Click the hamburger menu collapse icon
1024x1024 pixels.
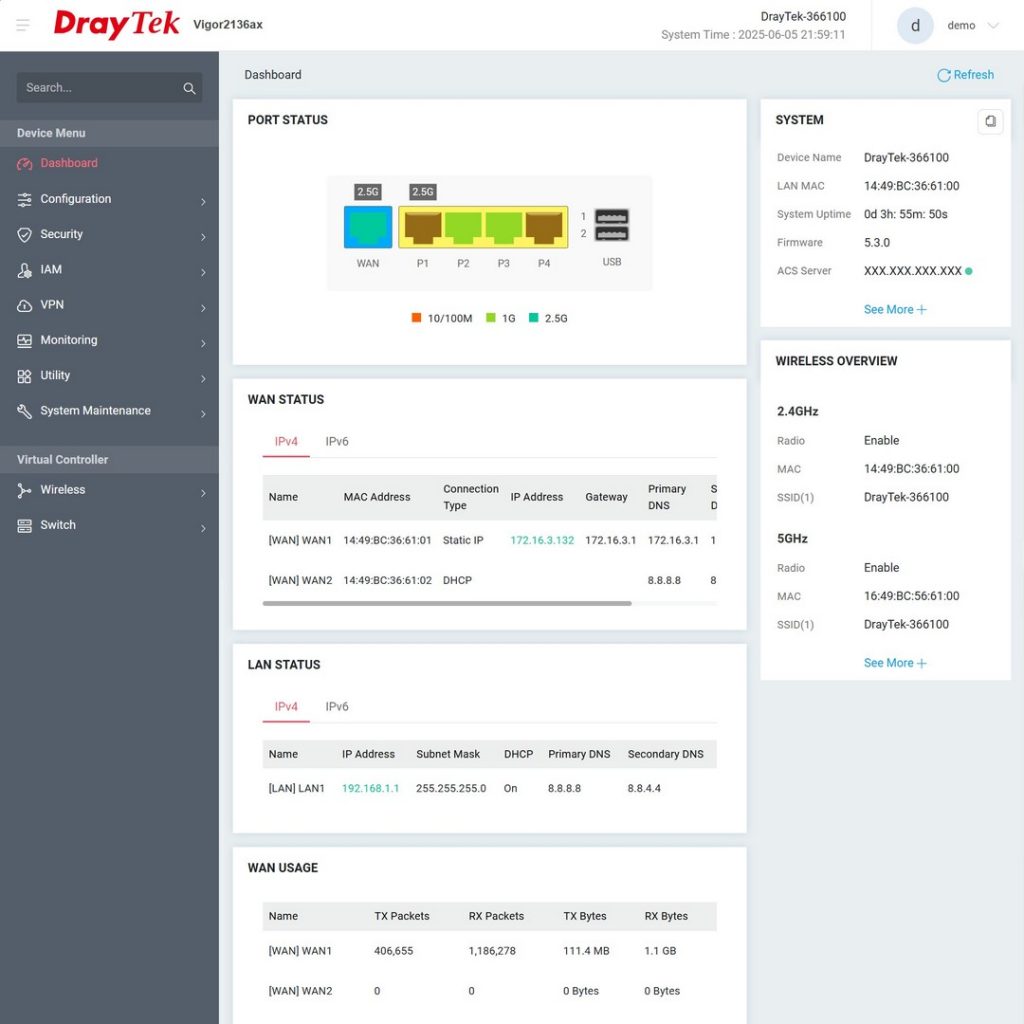pos(23,25)
